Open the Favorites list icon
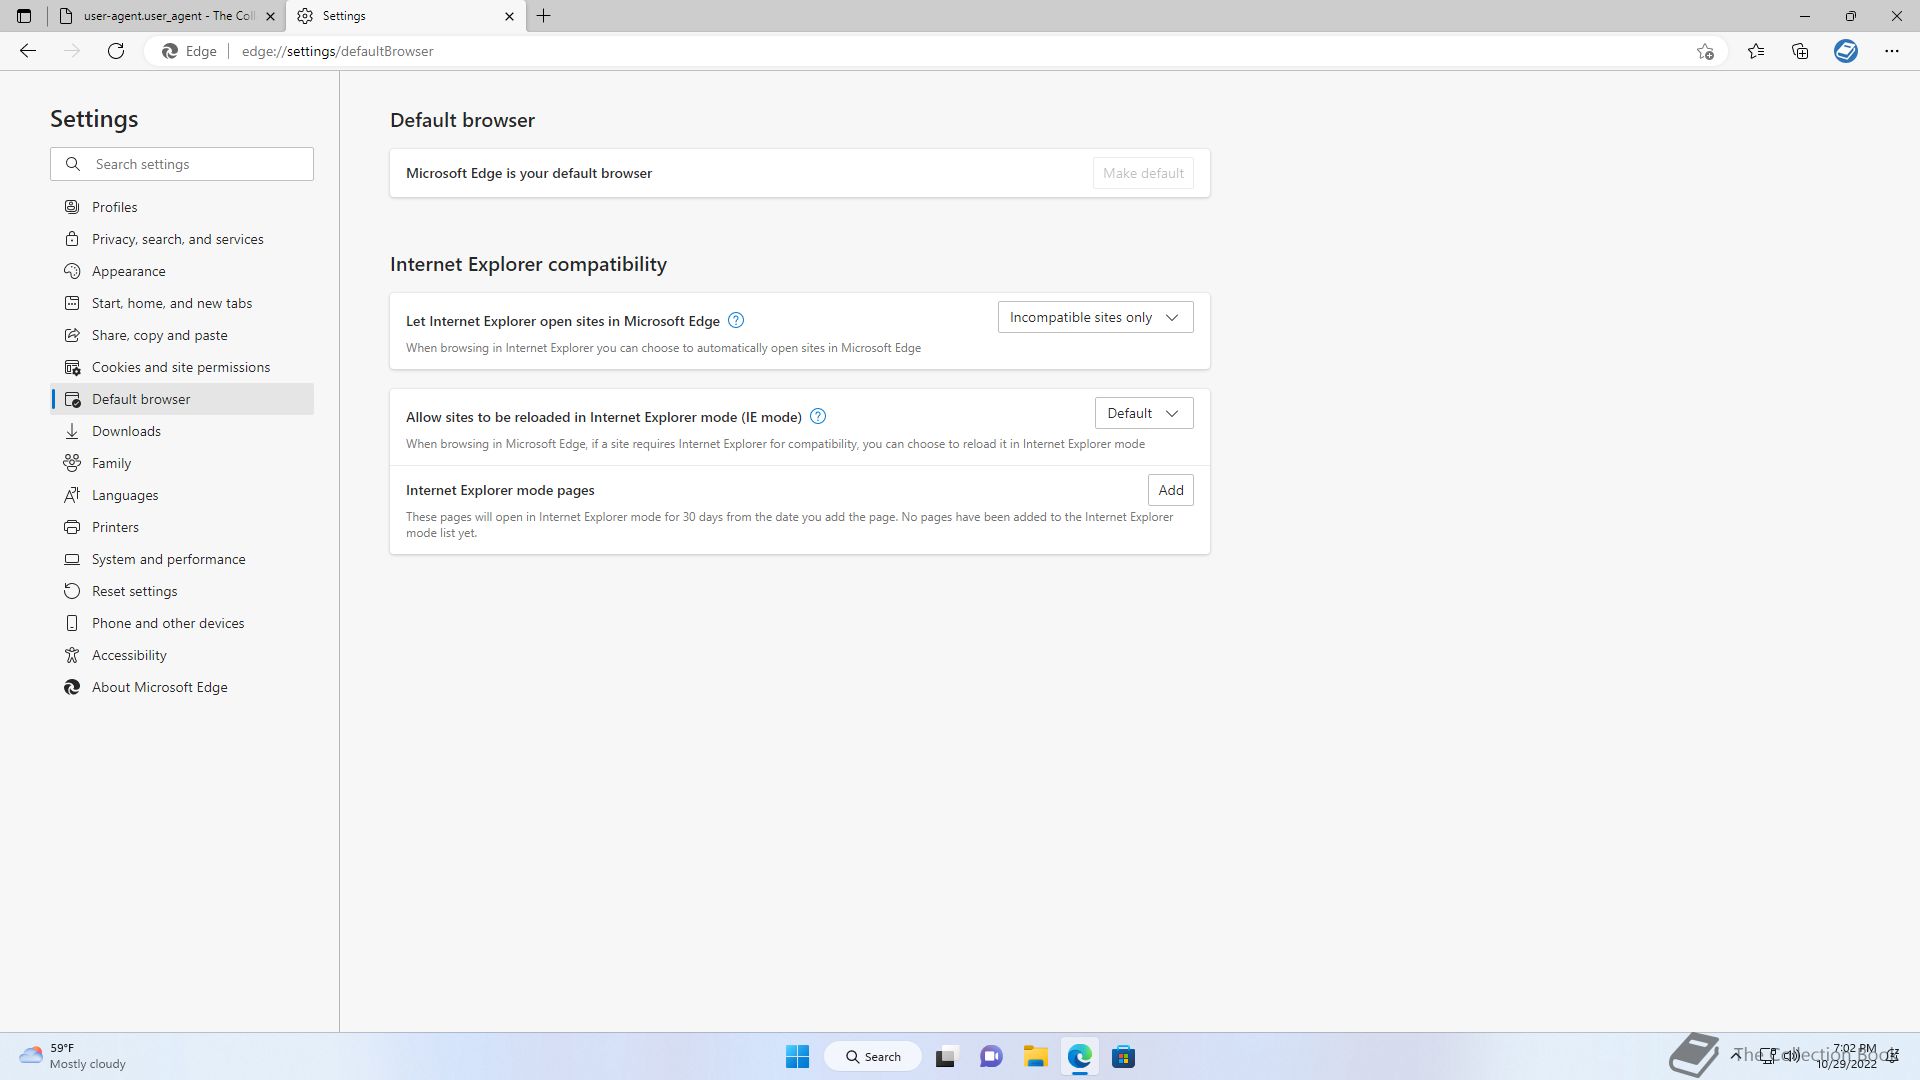Image resolution: width=1920 pixels, height=1080 pixels. coord(1756,51)
